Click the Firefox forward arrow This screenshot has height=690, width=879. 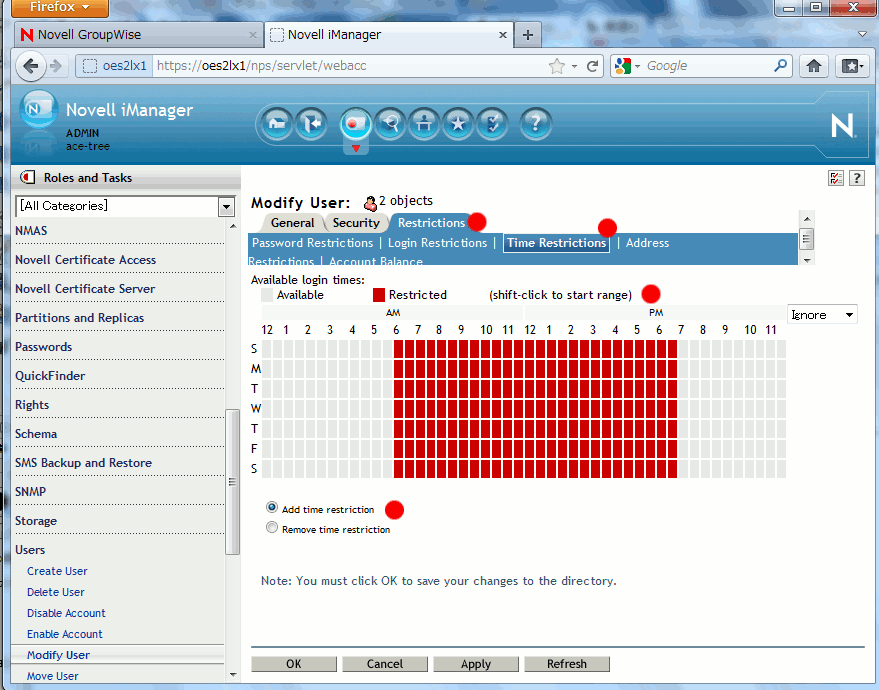tap(55, 66)
